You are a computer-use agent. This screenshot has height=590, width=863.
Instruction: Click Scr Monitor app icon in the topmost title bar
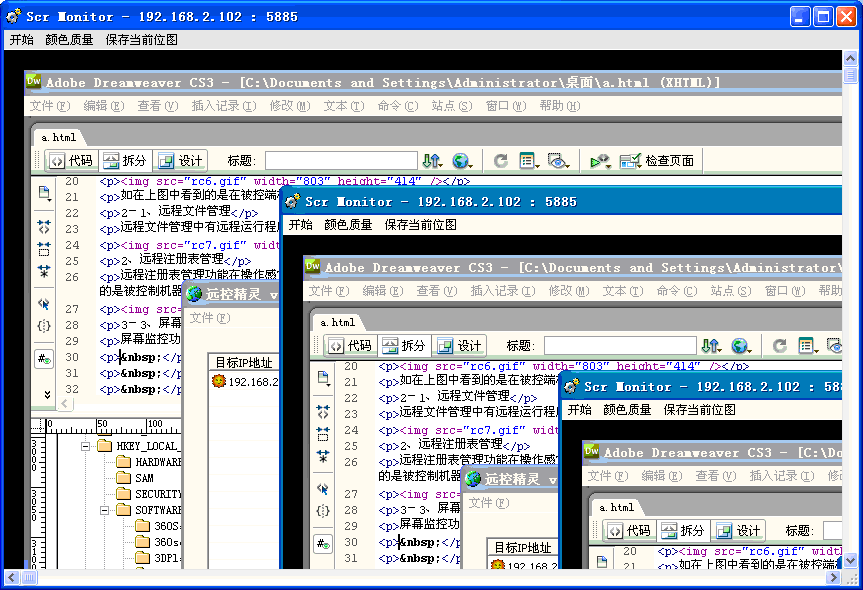point(13,16)
